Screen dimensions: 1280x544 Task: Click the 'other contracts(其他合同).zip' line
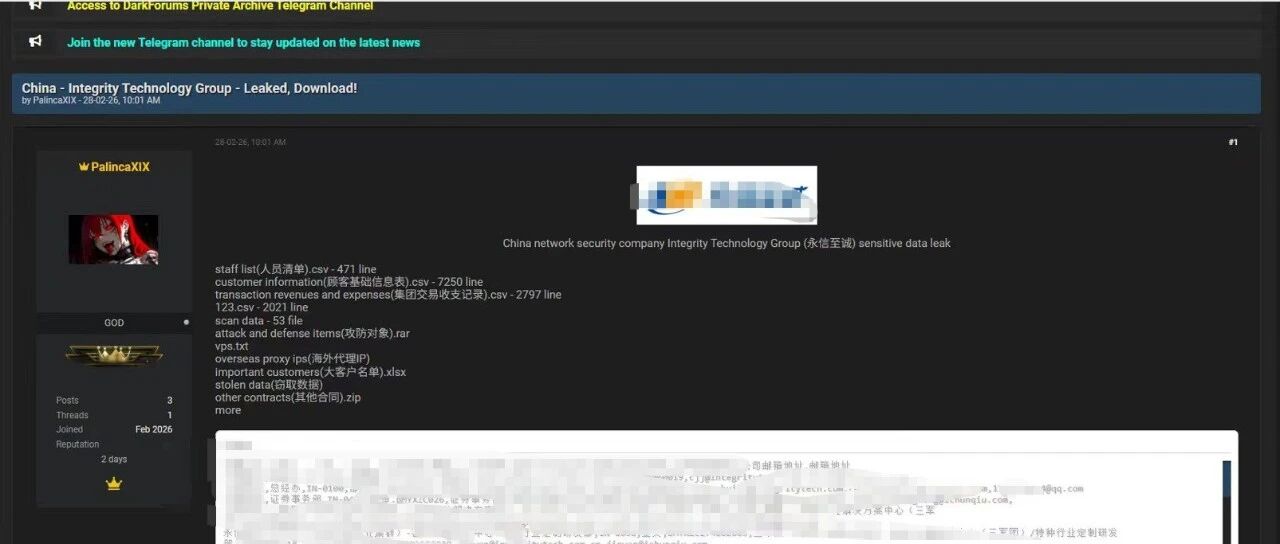[x=288, y=397]
